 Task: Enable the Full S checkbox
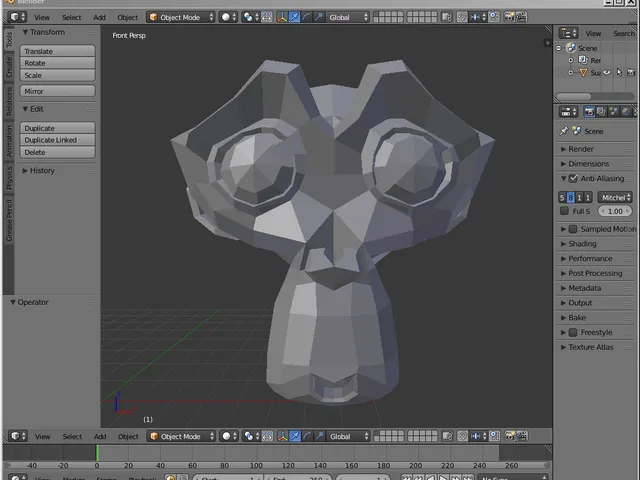click(x=564, y=211)
